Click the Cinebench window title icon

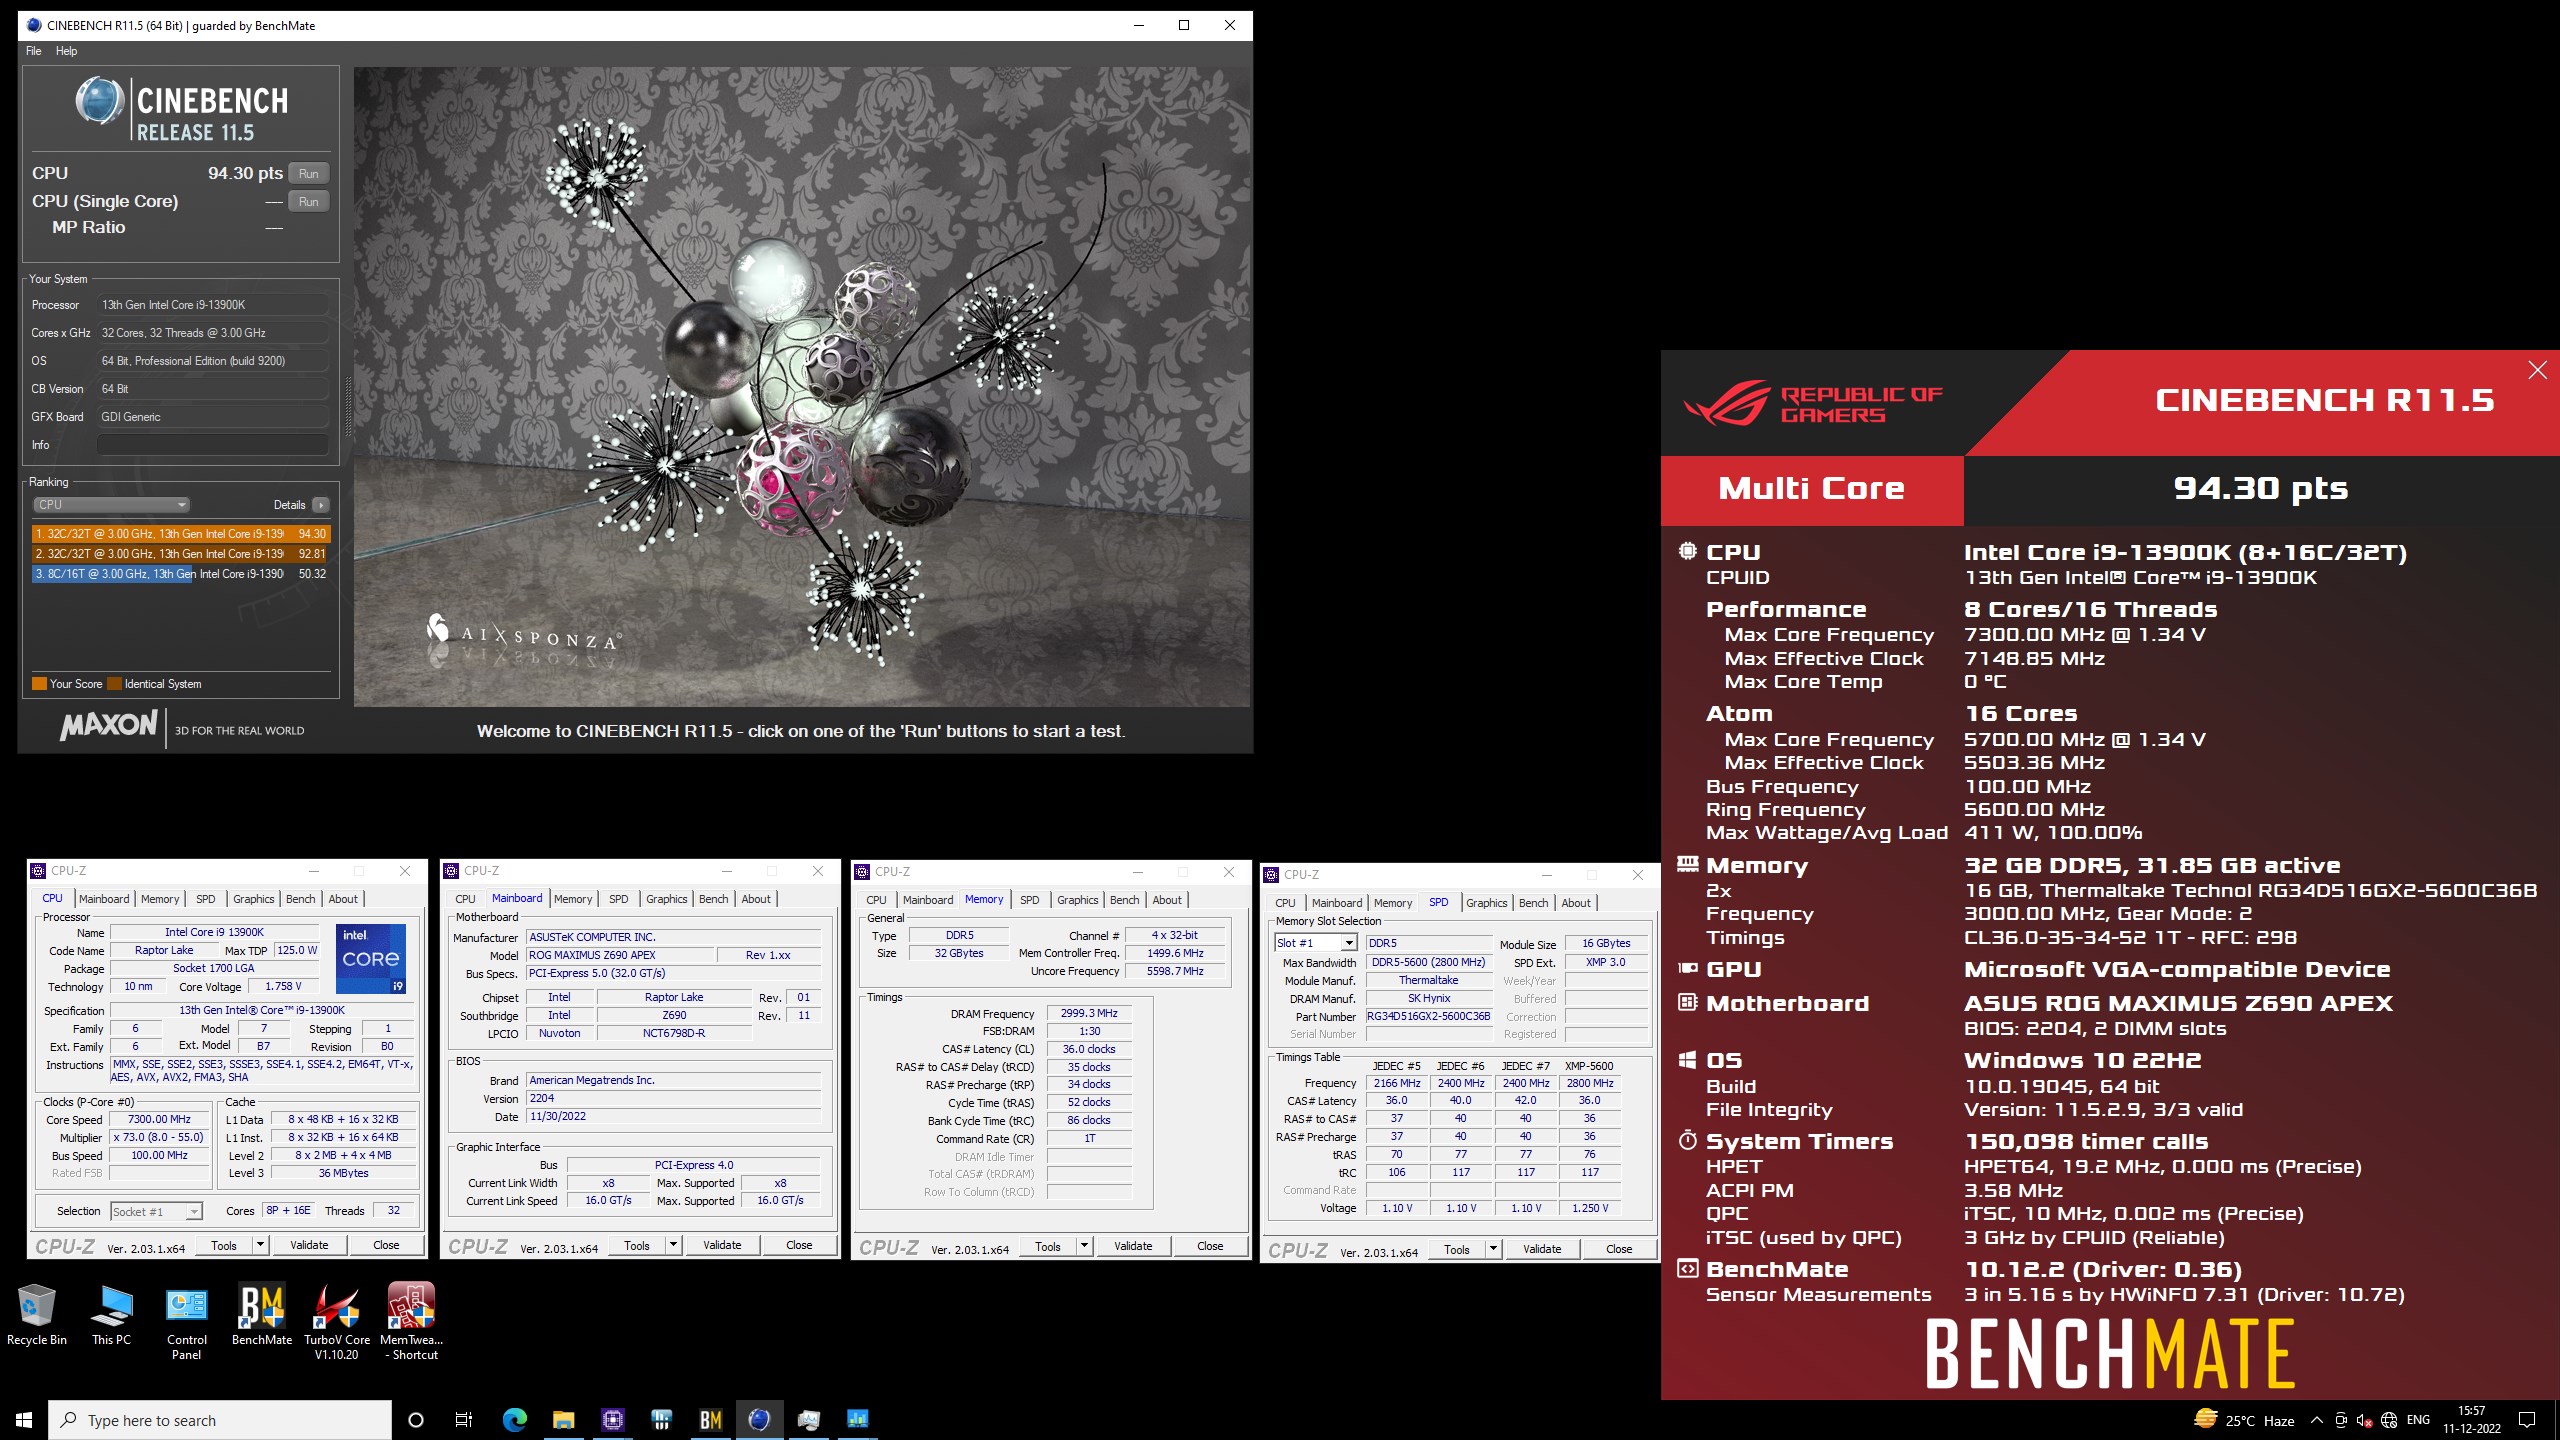33,26
